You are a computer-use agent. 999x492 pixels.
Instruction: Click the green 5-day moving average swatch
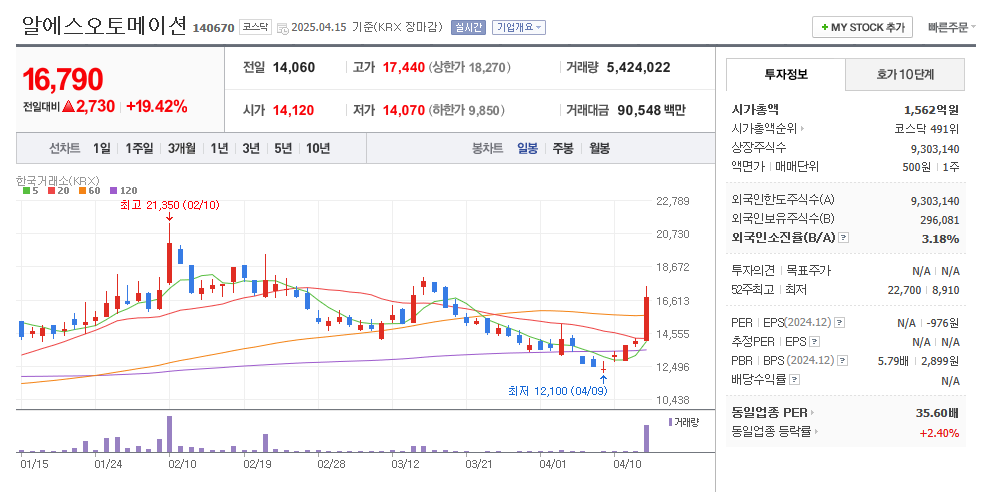(x=25, y=191)
